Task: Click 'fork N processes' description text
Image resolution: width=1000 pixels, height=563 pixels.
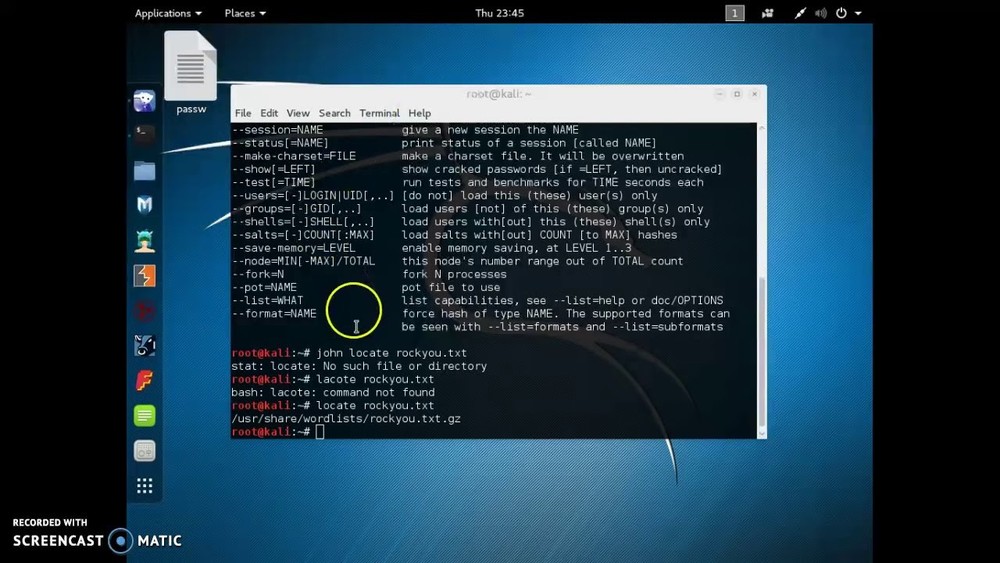Action: click(454, 274)
